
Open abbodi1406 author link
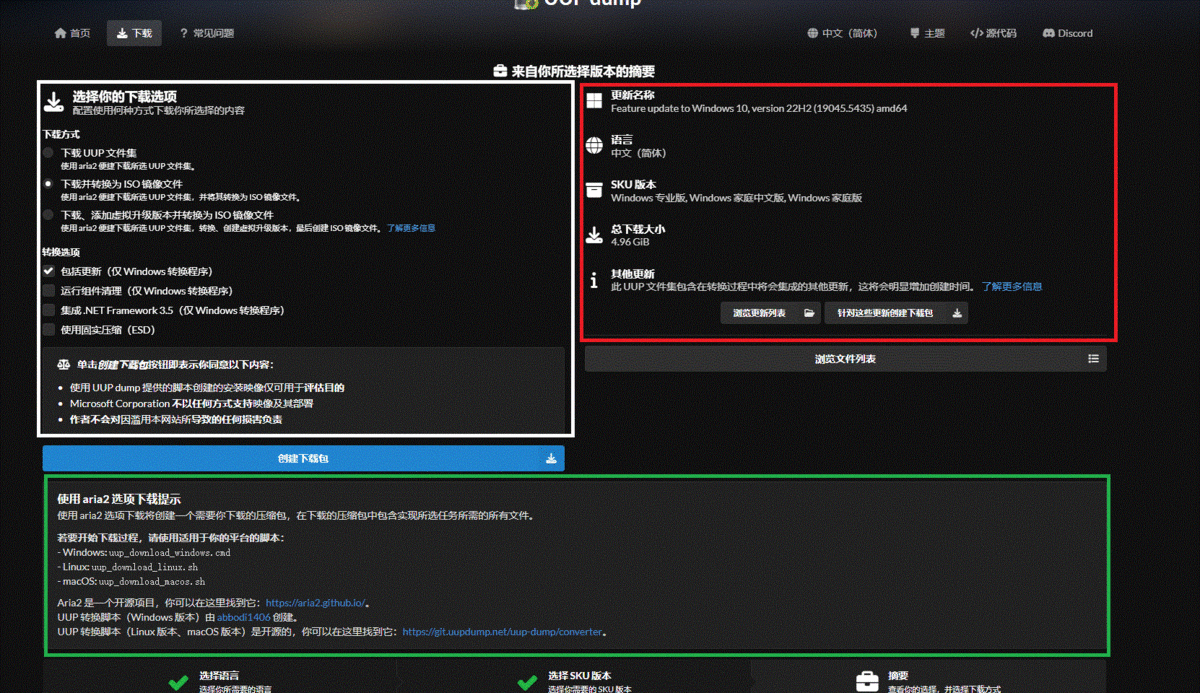tap(242, 617)
